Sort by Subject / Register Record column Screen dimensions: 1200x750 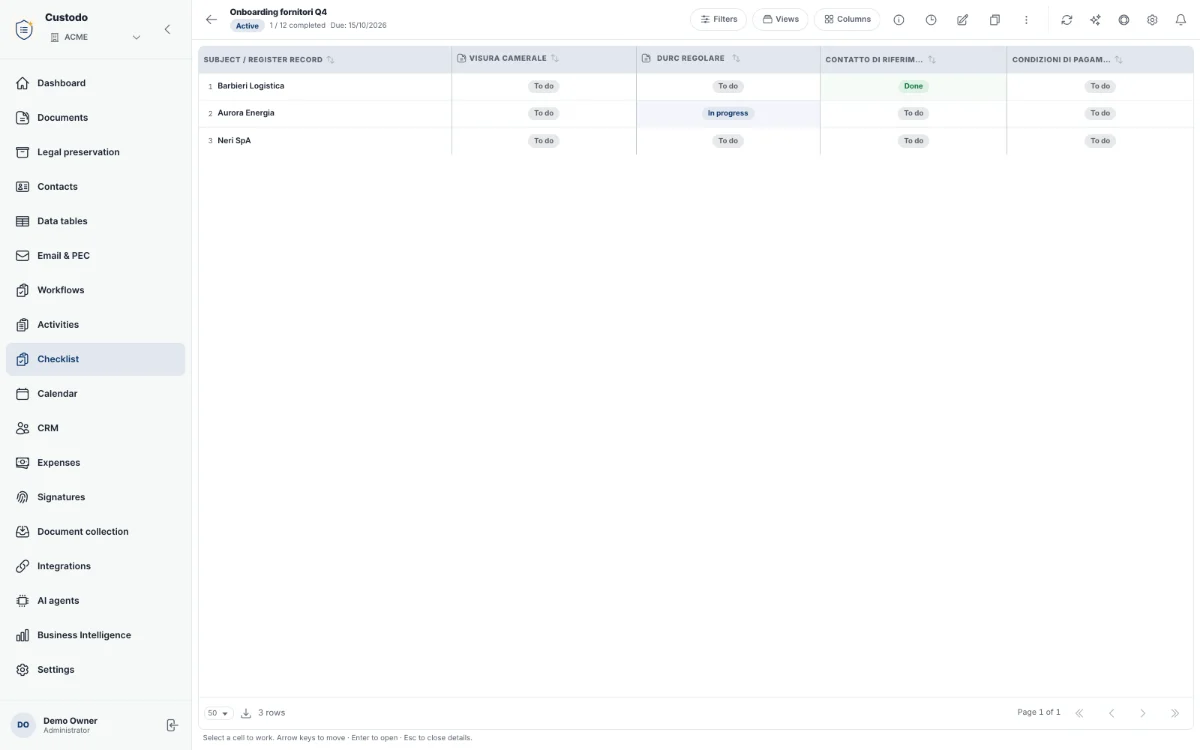(x=330, y=60)
